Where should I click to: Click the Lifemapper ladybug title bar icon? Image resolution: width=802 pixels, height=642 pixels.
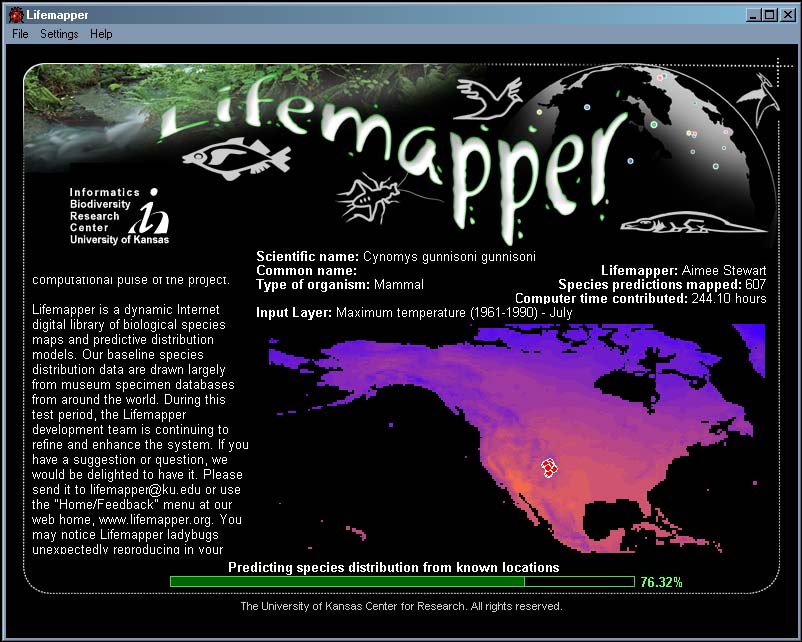tap(16, 15)
